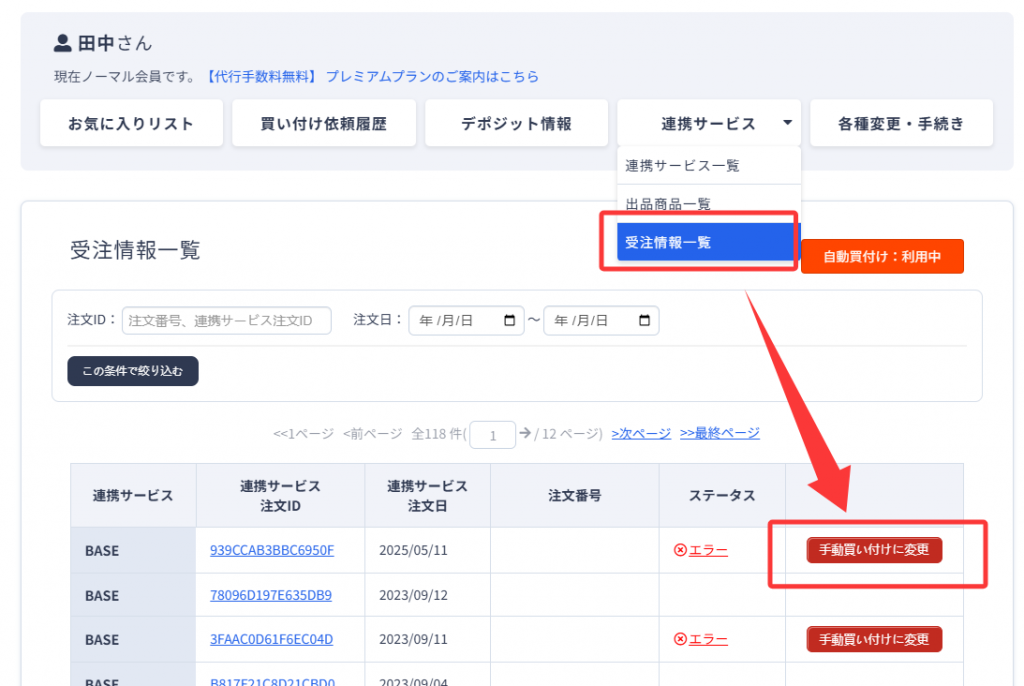Click the user profile icon beside 田中さん

(x=63, y=43)
